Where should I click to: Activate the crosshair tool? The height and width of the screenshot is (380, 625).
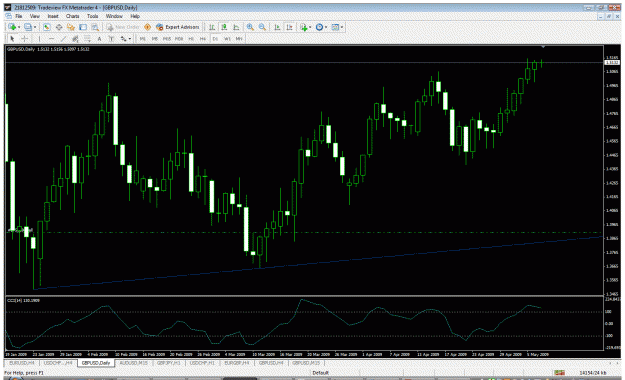(24, 39)
